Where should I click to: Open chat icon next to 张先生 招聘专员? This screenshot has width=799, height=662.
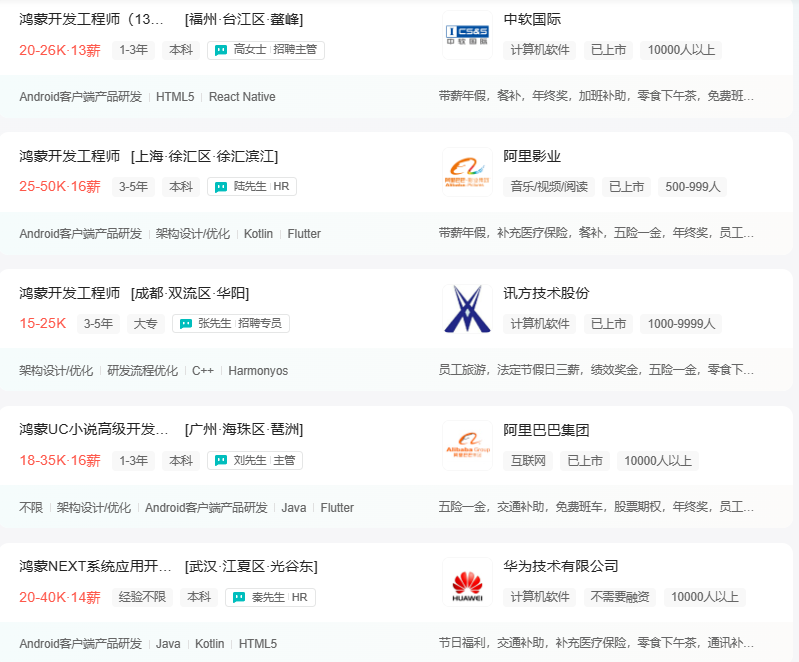click(x=186, y=324)
